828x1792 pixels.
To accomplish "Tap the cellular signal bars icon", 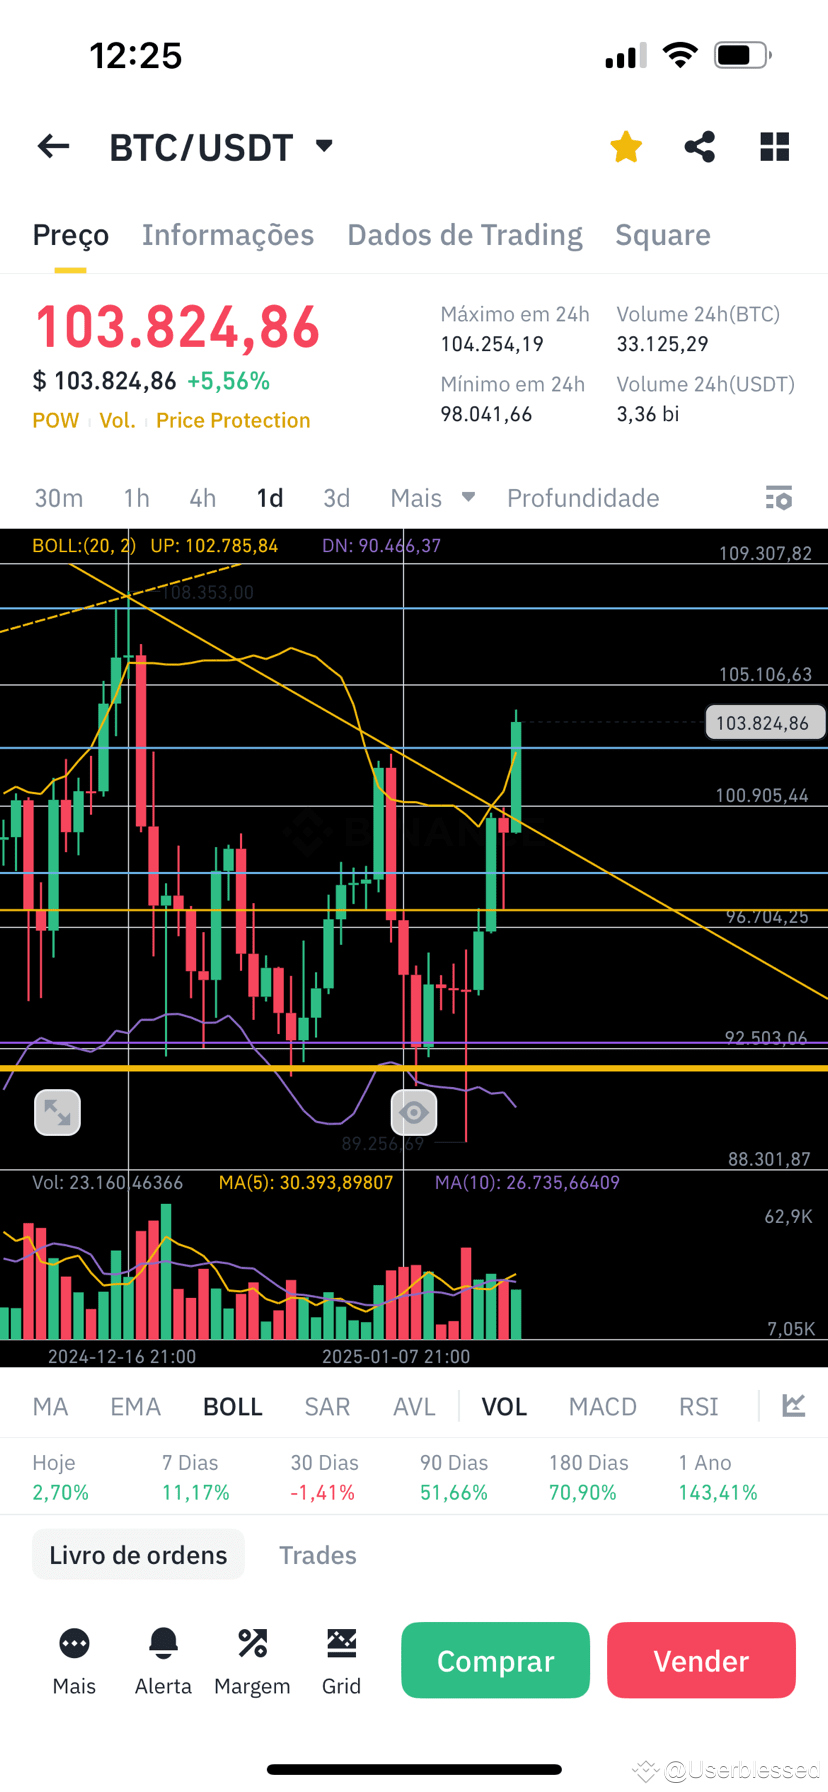I will pos(626,56).
